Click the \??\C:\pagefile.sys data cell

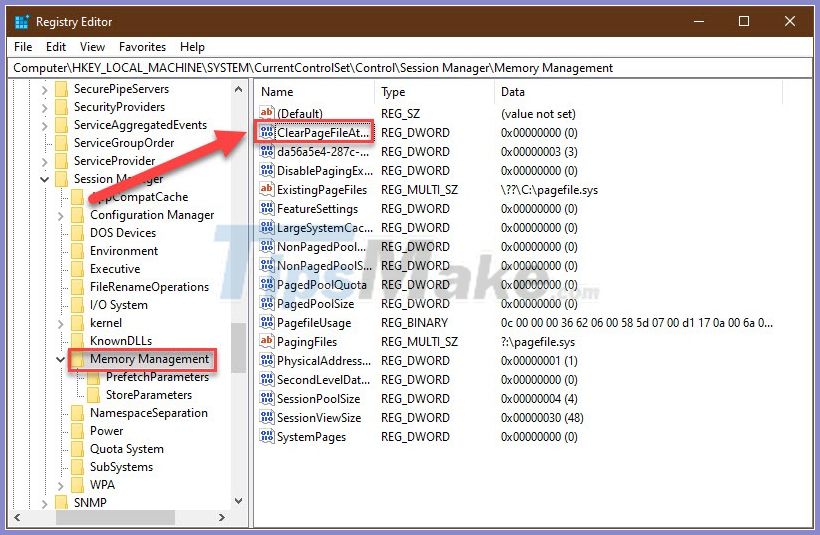[549, 190]
